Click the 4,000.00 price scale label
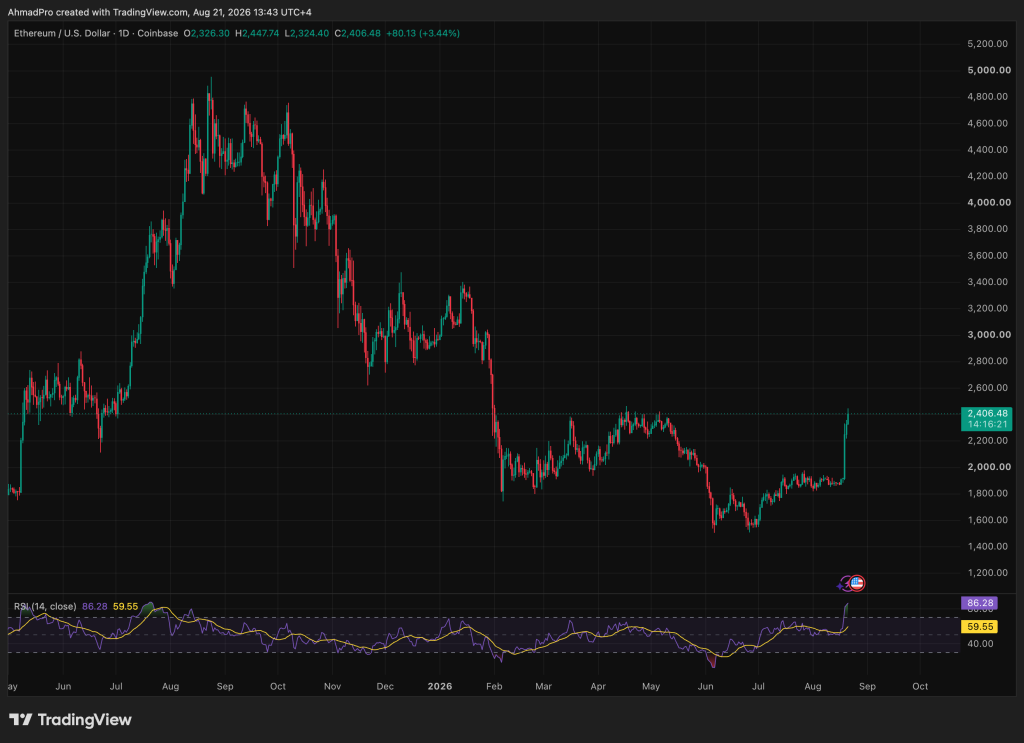This screenshot has height=743, width=1024. pos(989,202)
